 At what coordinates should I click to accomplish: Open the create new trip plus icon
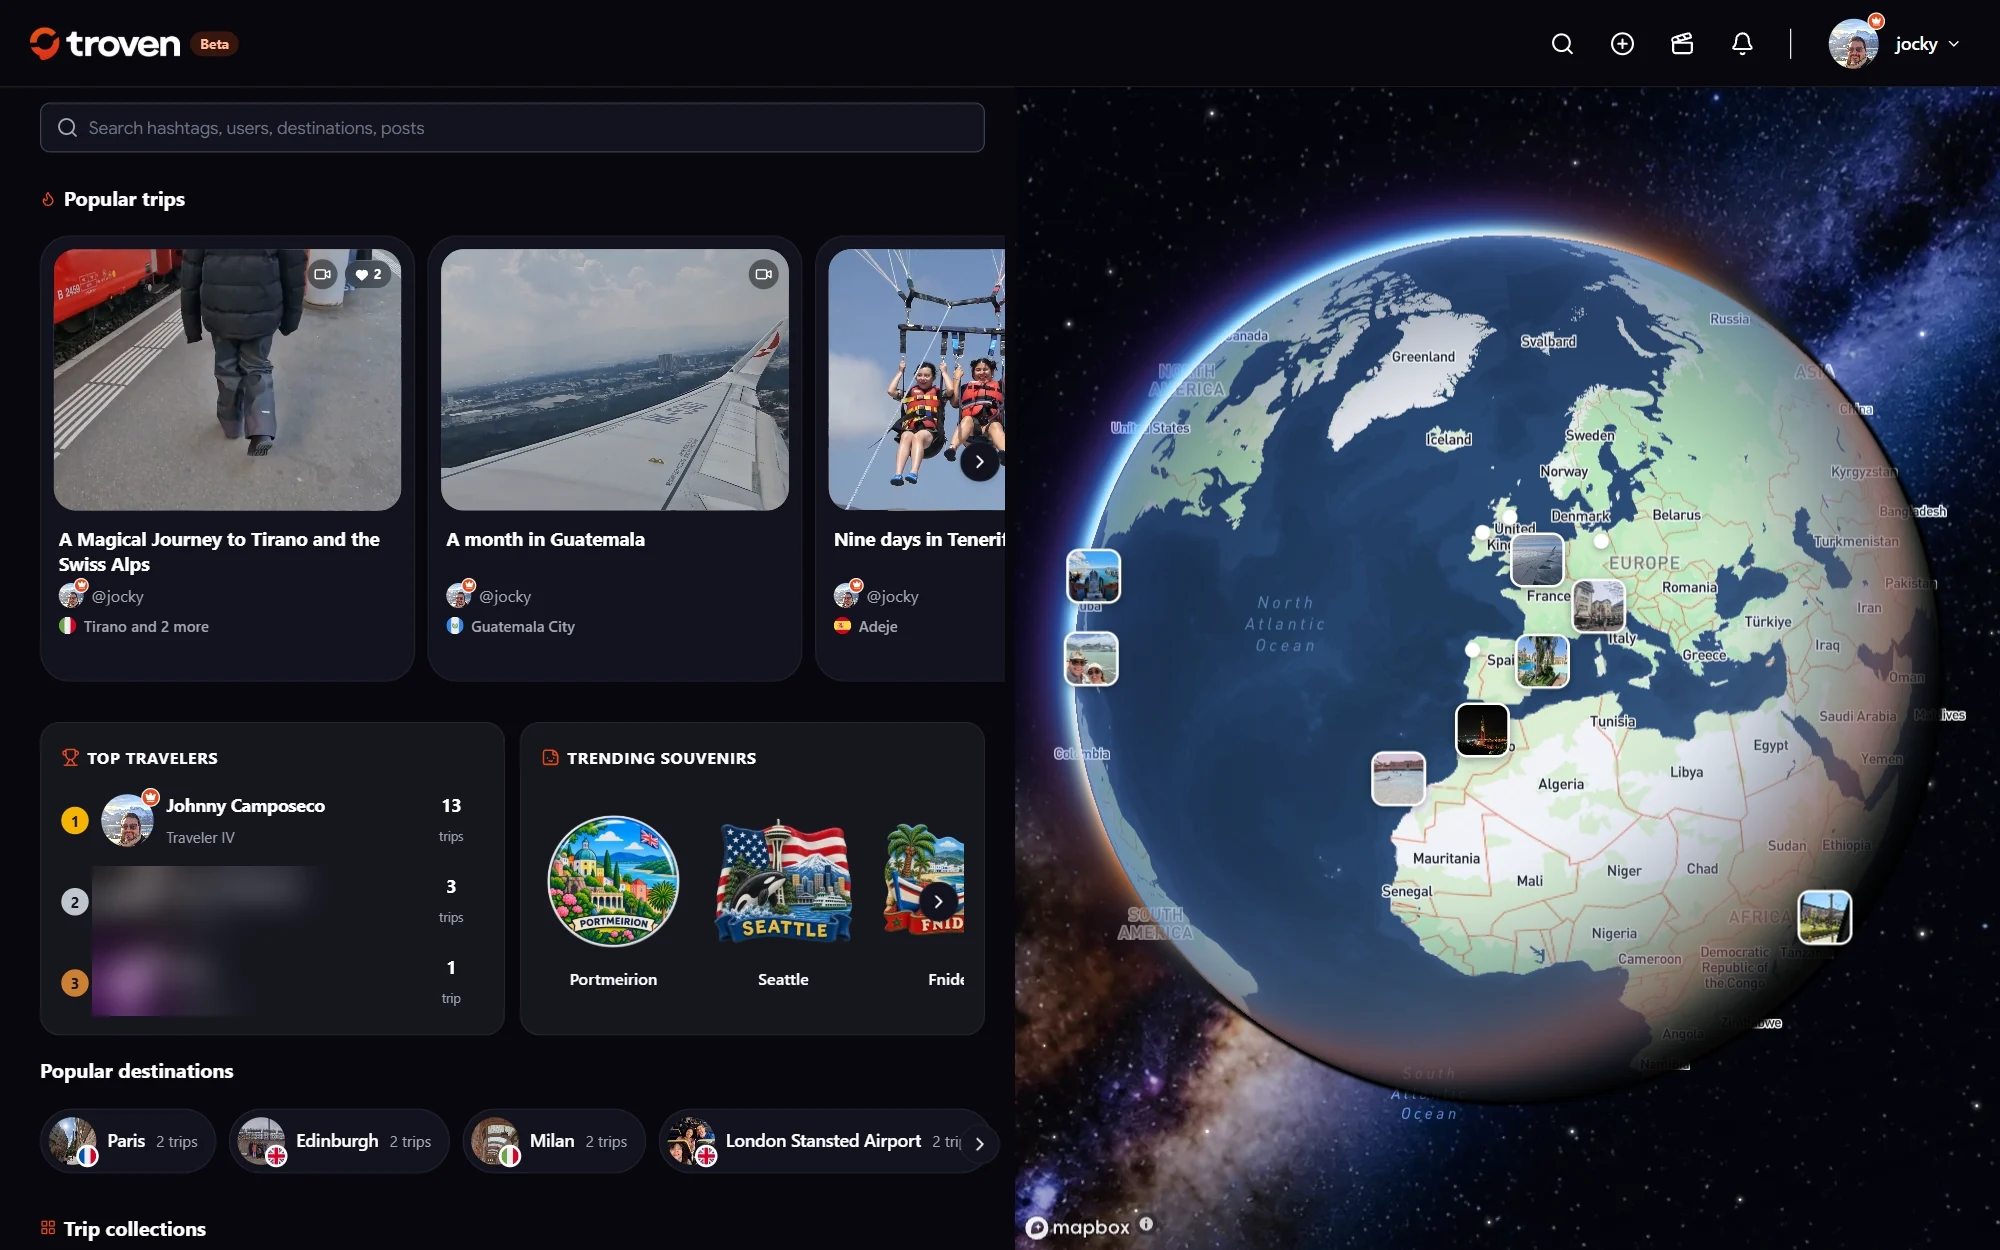1622,44
